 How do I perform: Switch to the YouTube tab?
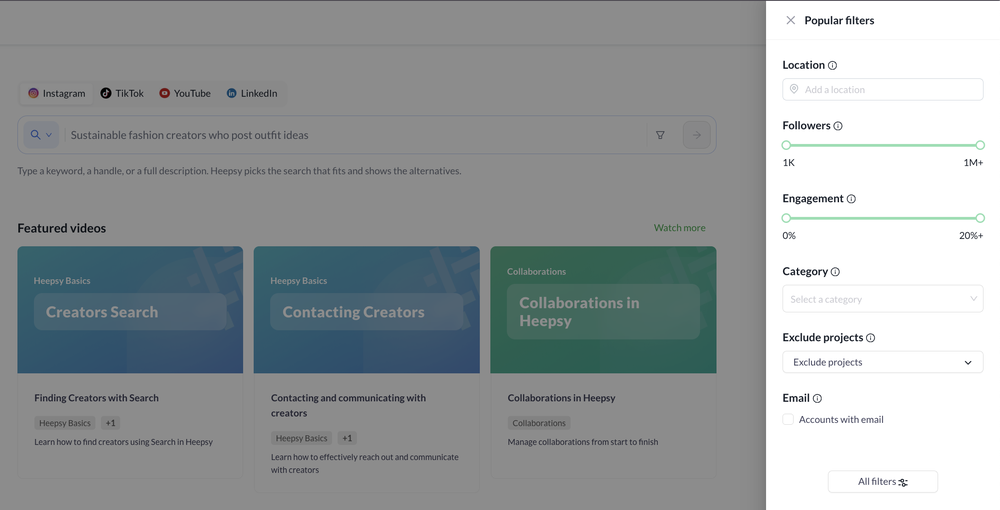[x=185, y=93]
